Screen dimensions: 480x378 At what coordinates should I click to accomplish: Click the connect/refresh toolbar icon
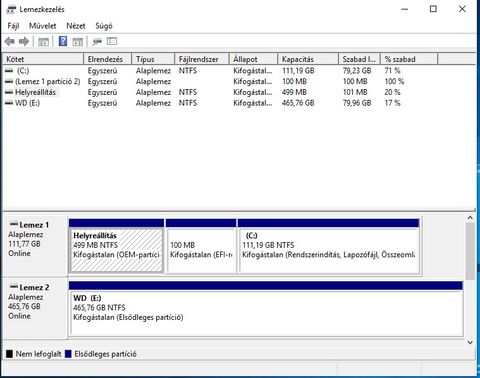coord(97,42)
